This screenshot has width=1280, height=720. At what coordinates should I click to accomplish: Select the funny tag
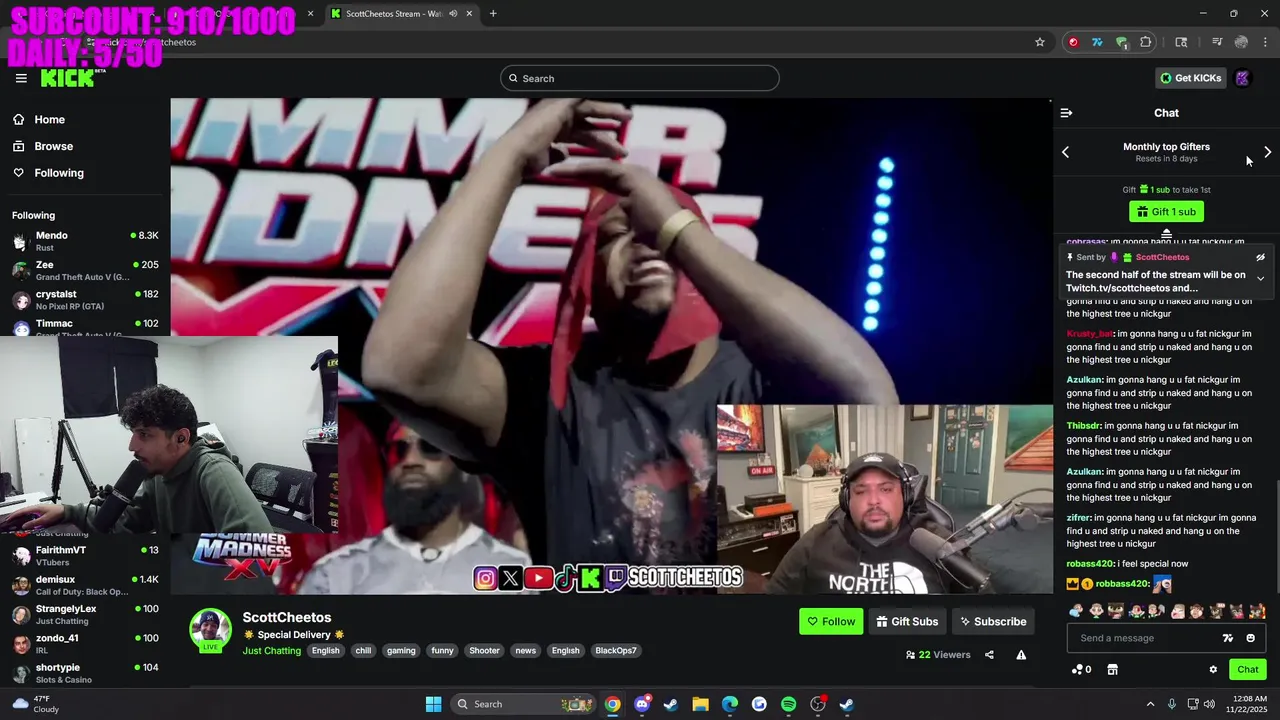[x=442, y=651]
